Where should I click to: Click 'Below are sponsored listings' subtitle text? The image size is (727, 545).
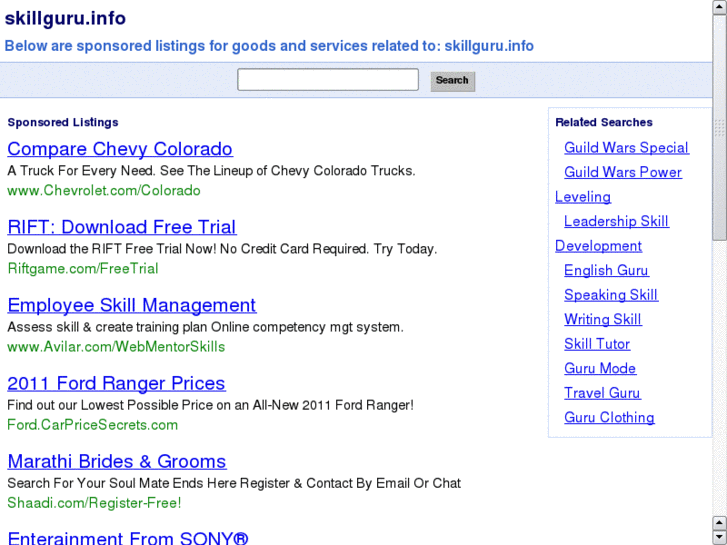(269, 46)
